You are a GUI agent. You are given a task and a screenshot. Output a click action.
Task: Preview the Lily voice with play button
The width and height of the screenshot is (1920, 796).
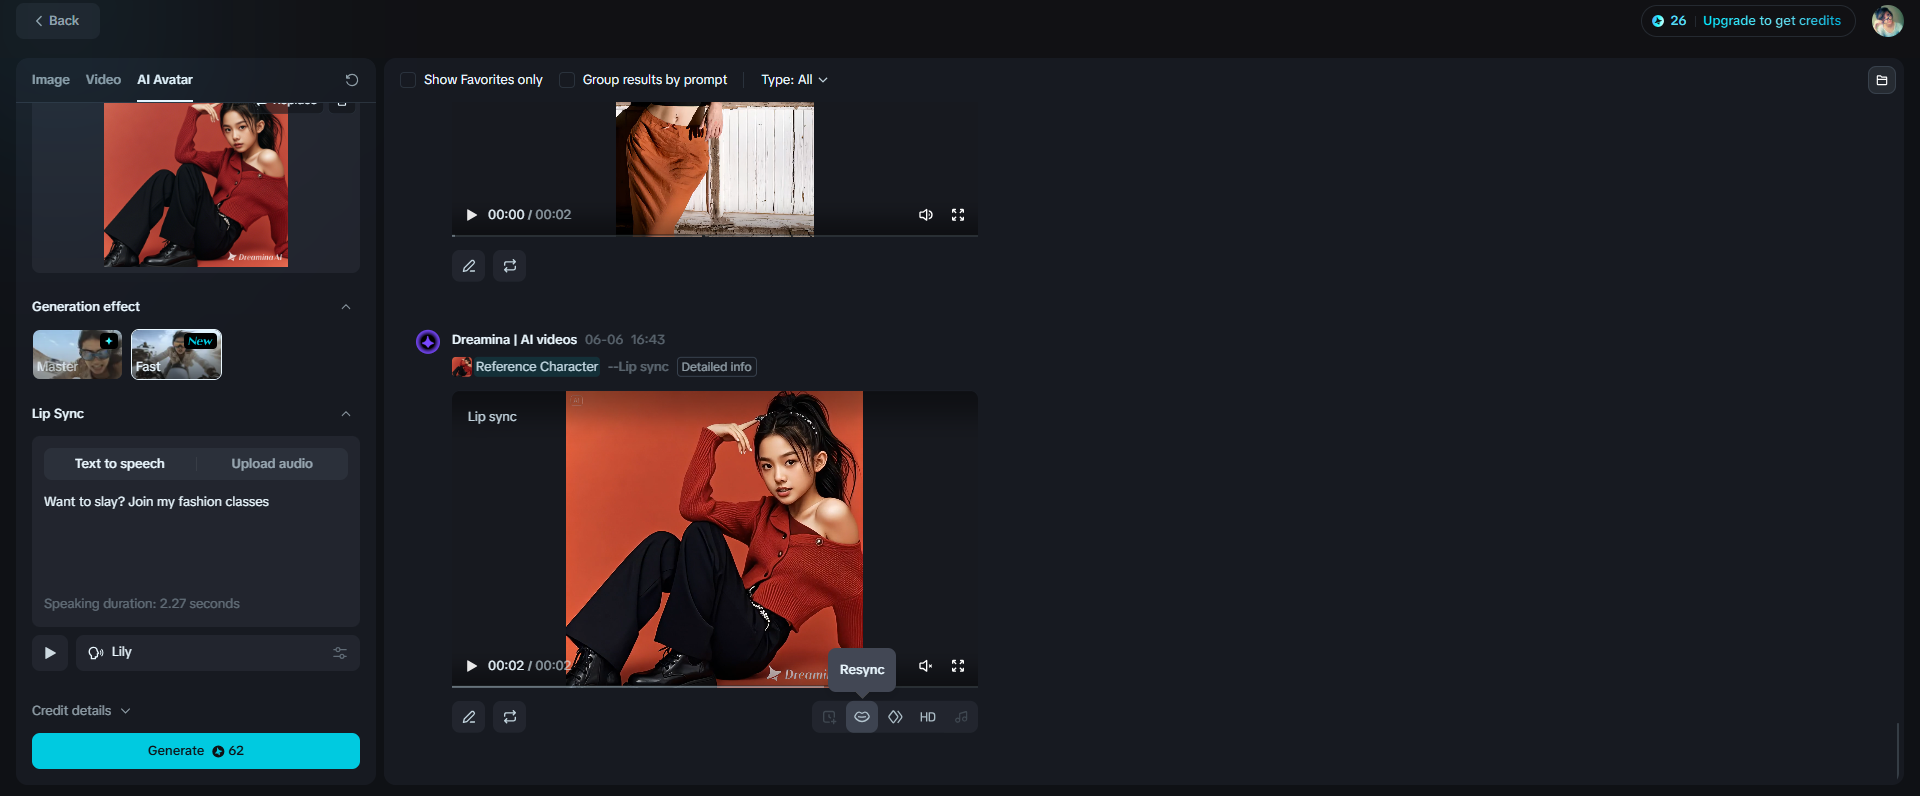(50, 653)
